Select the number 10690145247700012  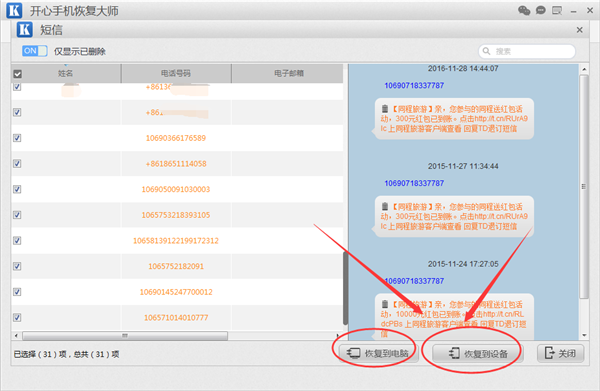[x=176, y=292]
